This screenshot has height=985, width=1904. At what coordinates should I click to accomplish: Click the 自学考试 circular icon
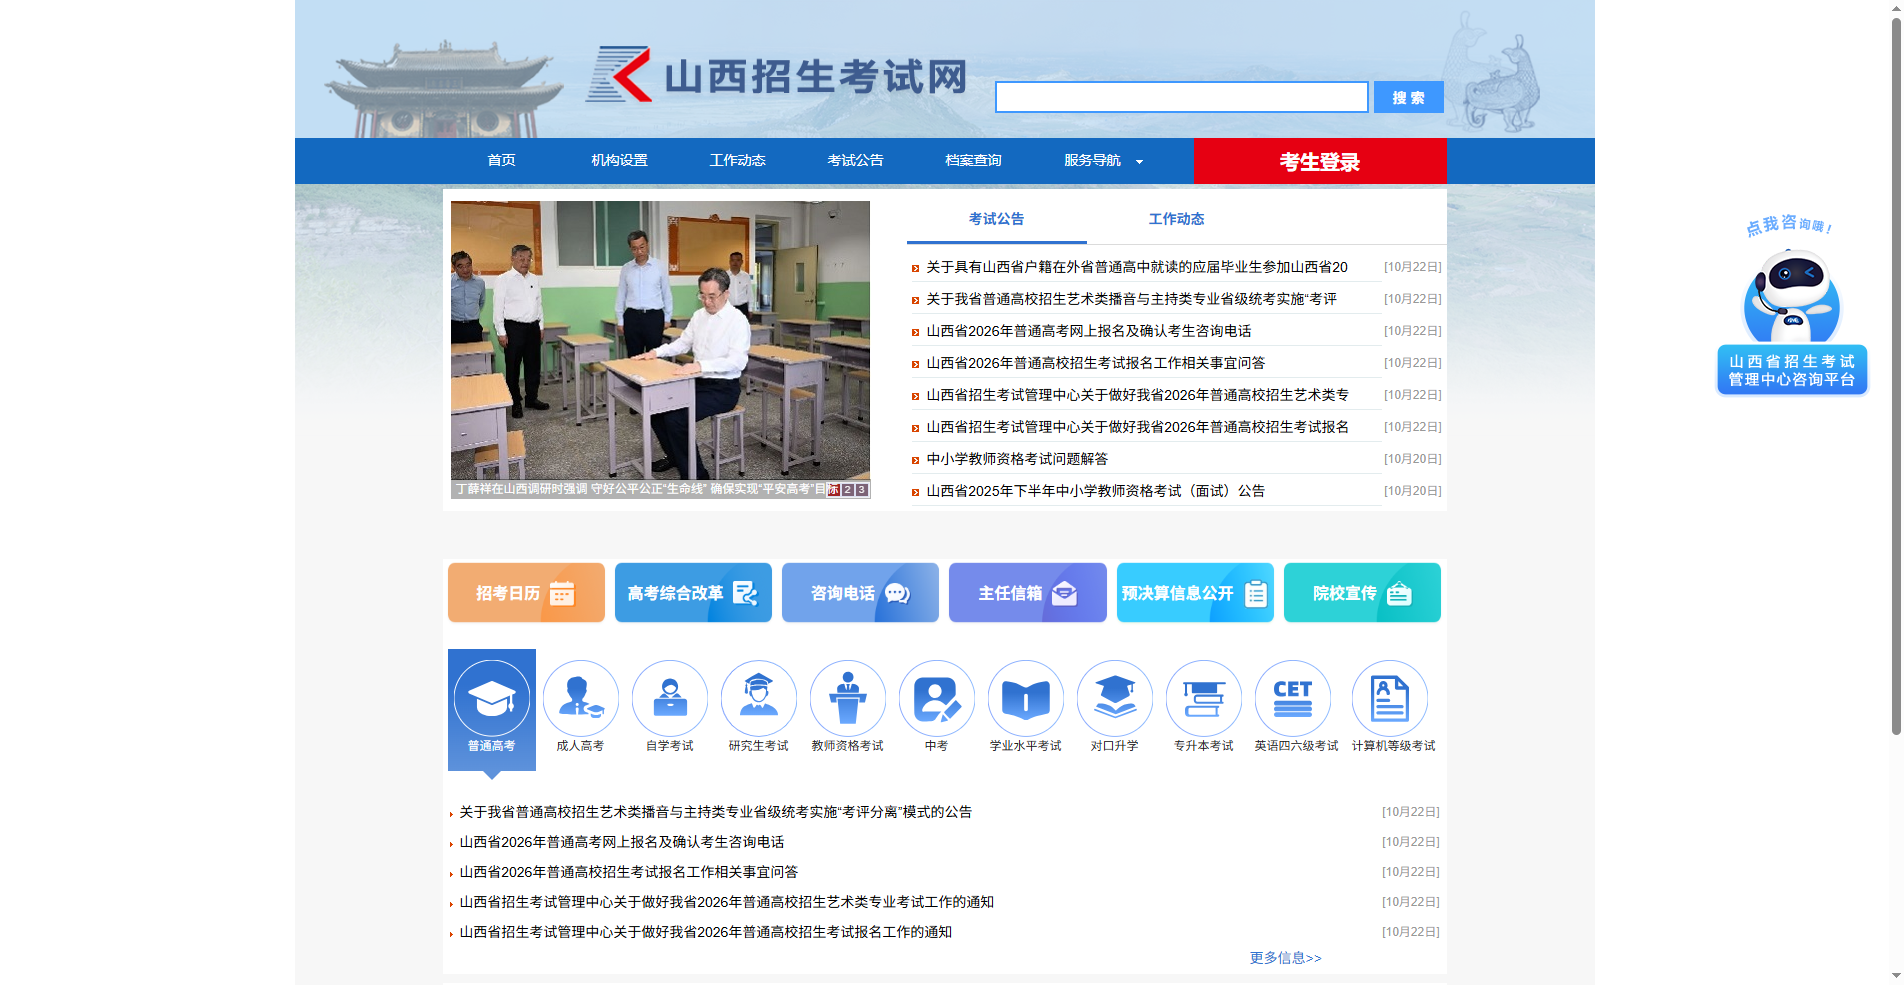pyautogui.click(x=669, y=697)
